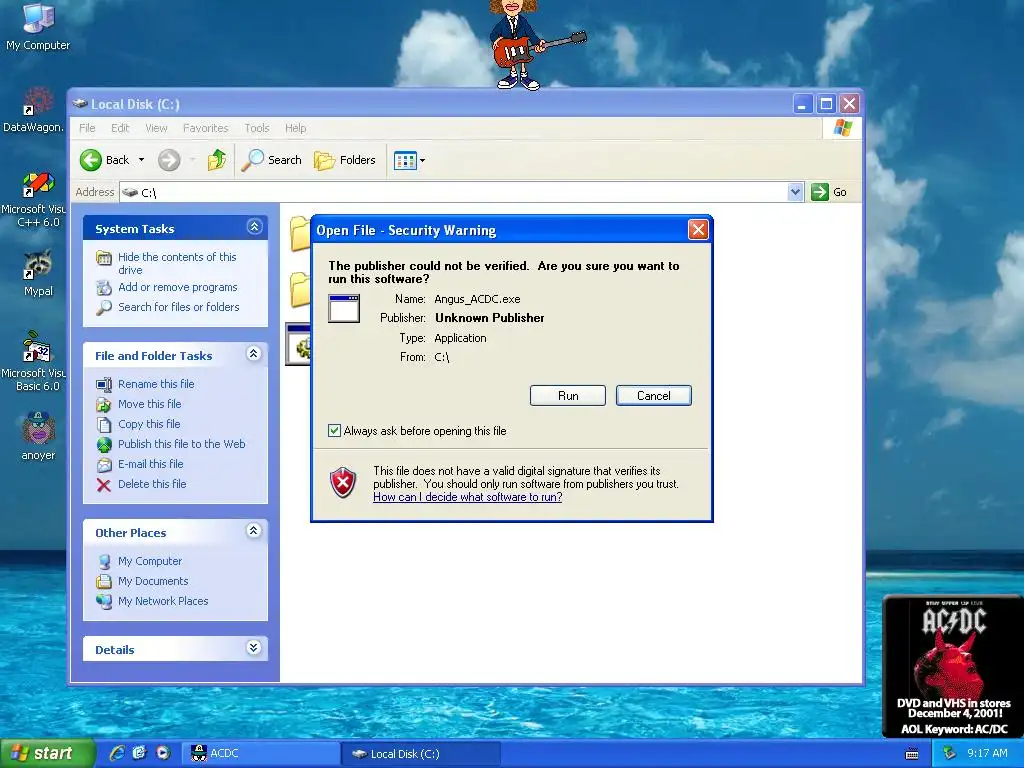Expand the Details panel

(254, 648)
